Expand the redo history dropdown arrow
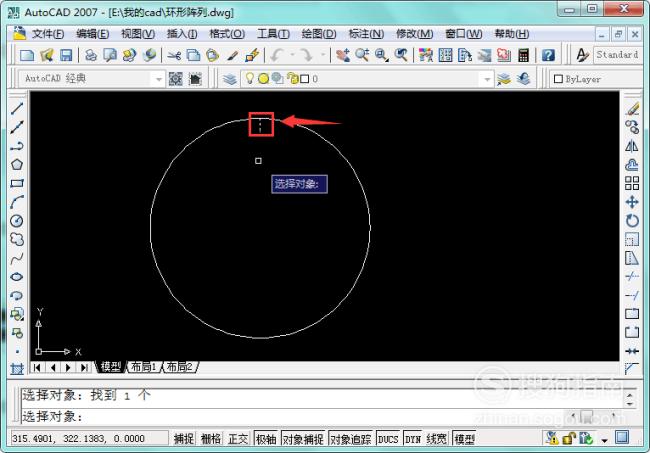The width and height of the screenshot is (650, 453). tap(323, 55)
